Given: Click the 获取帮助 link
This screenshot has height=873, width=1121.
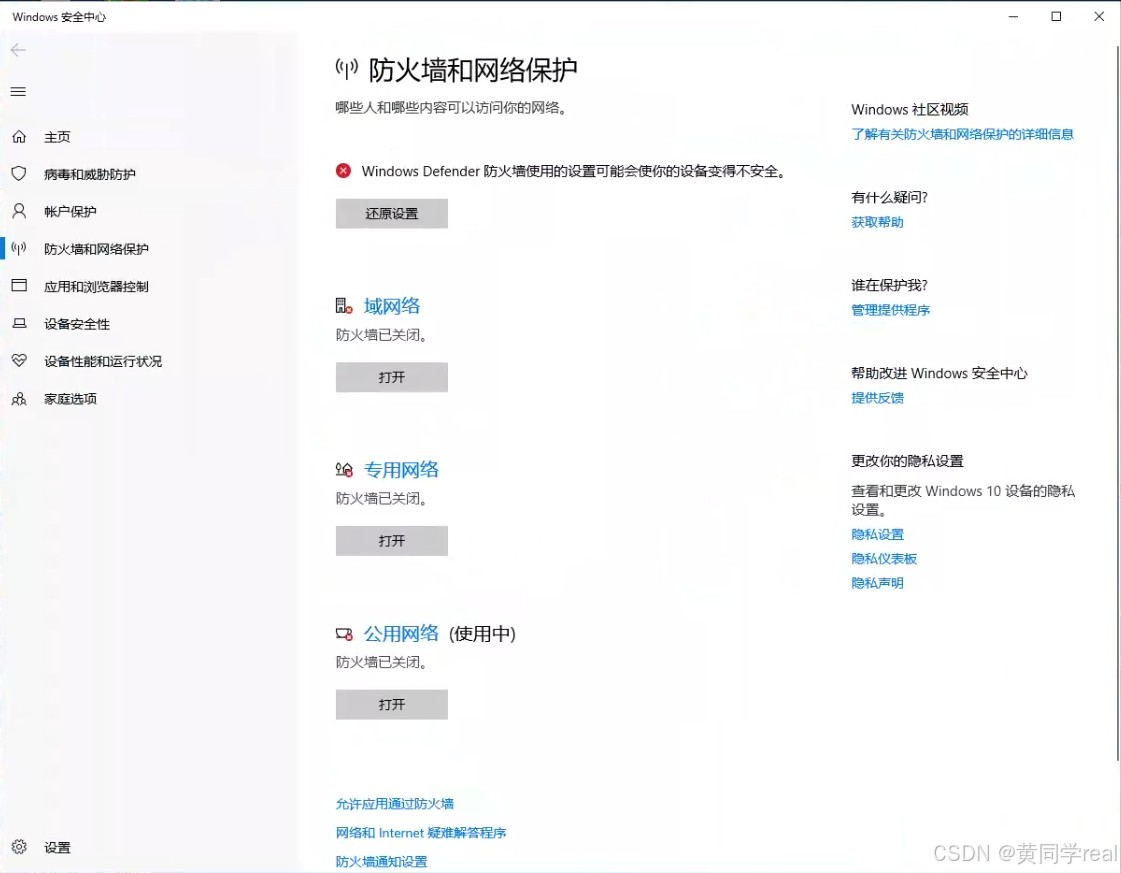Looking at the screenshot, I should pos(877,222).
